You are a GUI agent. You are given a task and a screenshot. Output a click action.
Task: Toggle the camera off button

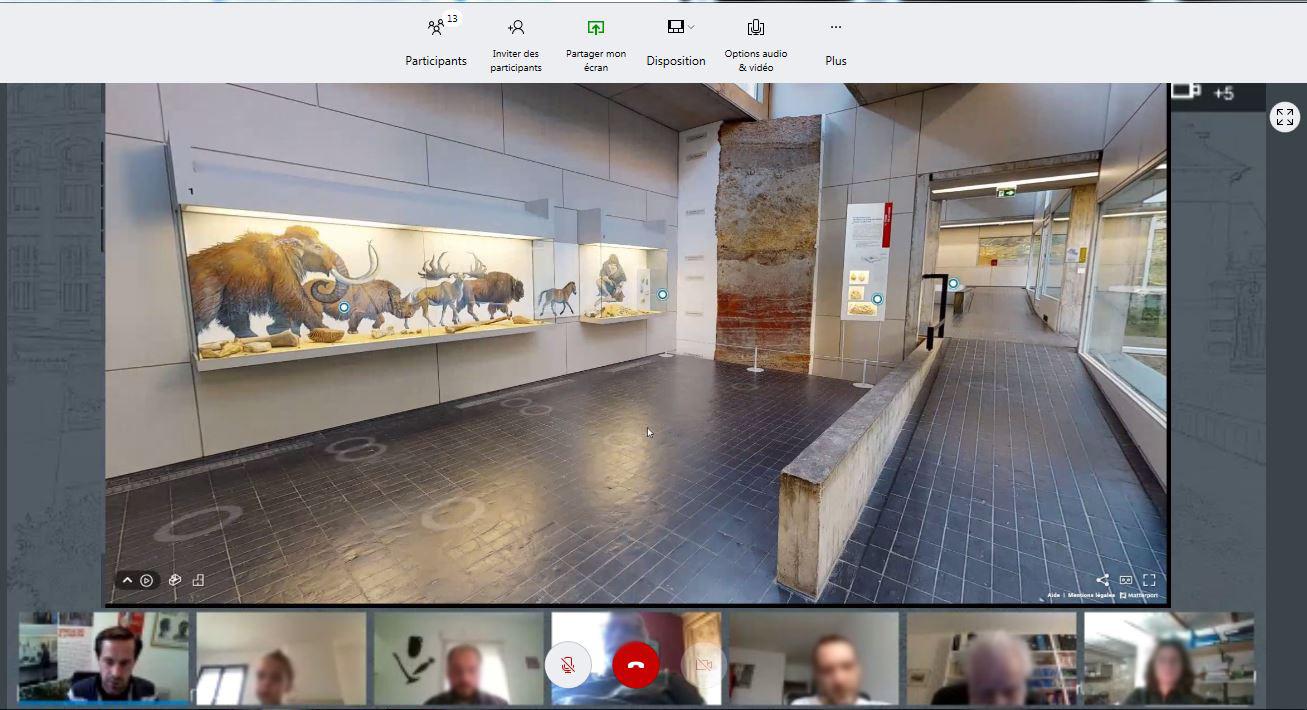pyautogui.click(x=703, y=665)
